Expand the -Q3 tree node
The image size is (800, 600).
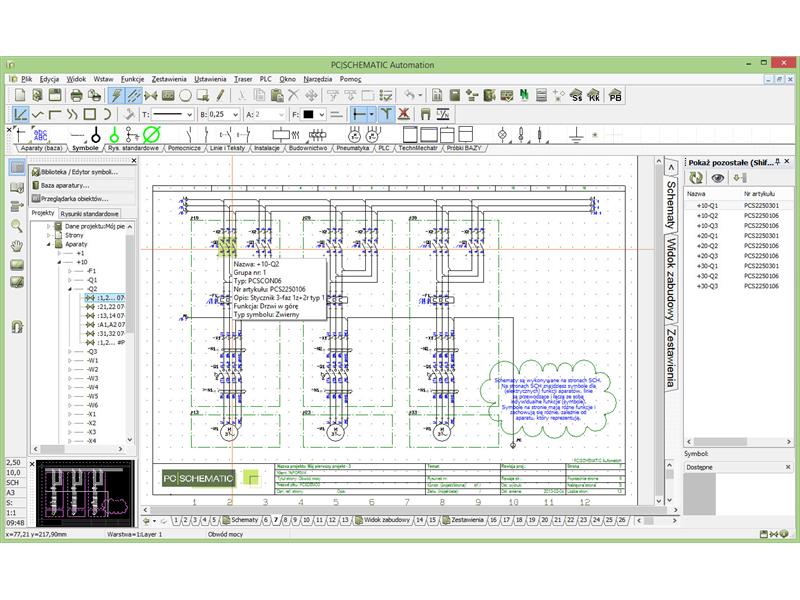tap(70, 352)
